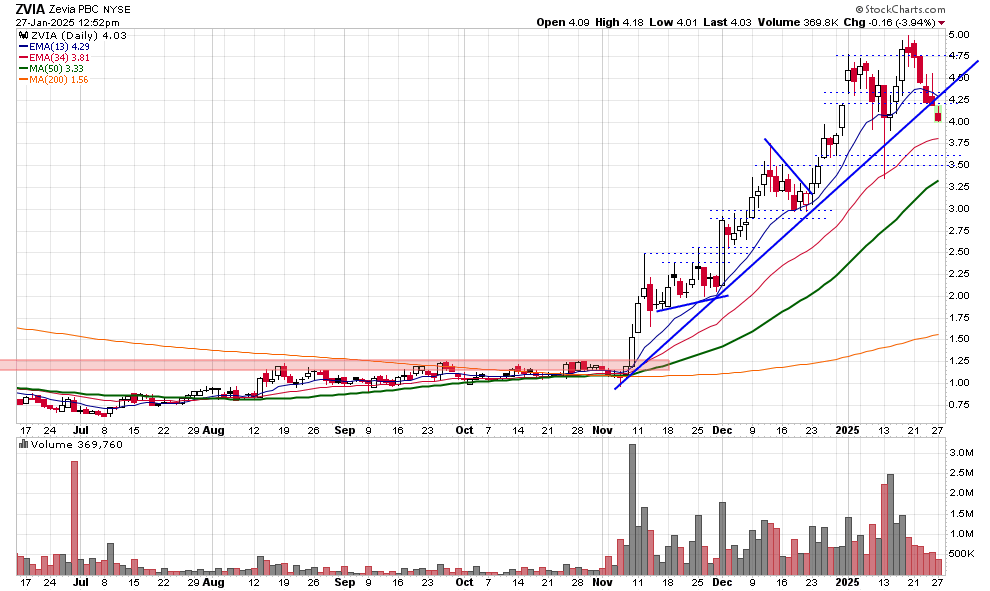Click the Dec label below the price chart
Screen dimensions: 990x591
pos(722,430)
